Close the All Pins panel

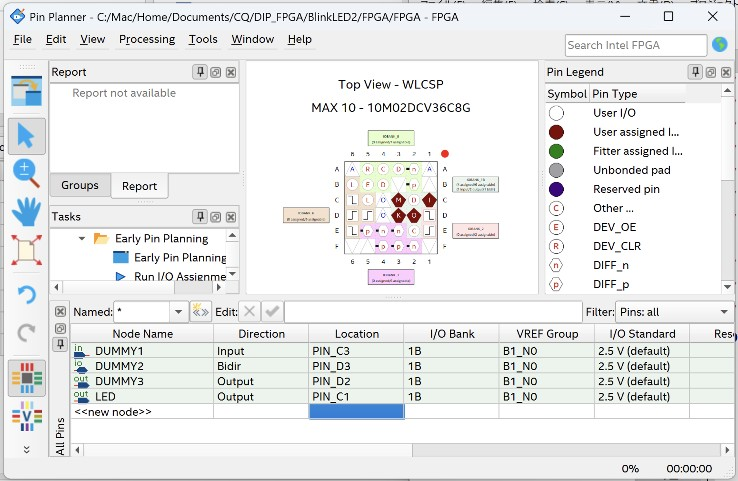[60, 312]
